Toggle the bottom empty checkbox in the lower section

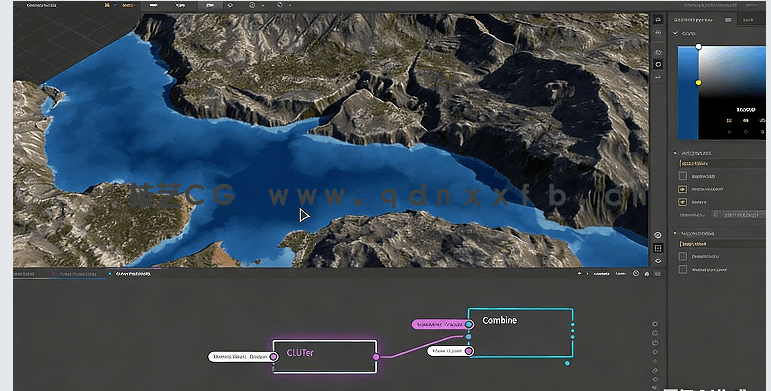click(x=682, y=270)
